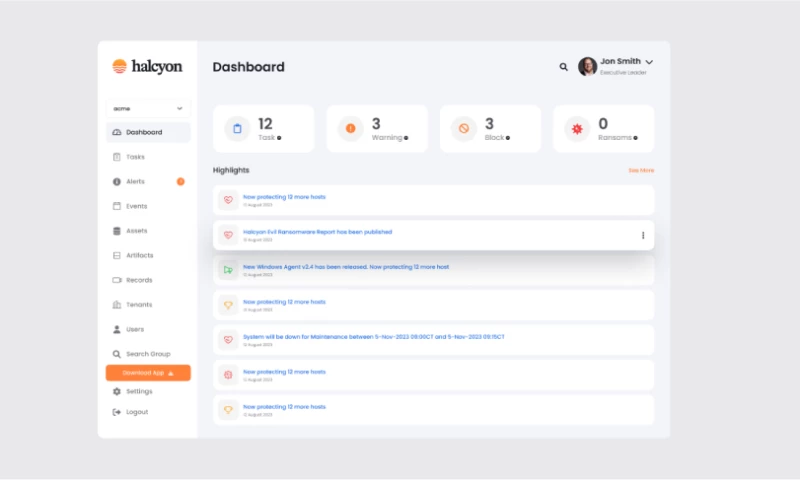The height and width of the screenshot is (480, 800).
Task: Select Artifacts from the sidebar
Action: pyautogui.click(x=139, y=255)
